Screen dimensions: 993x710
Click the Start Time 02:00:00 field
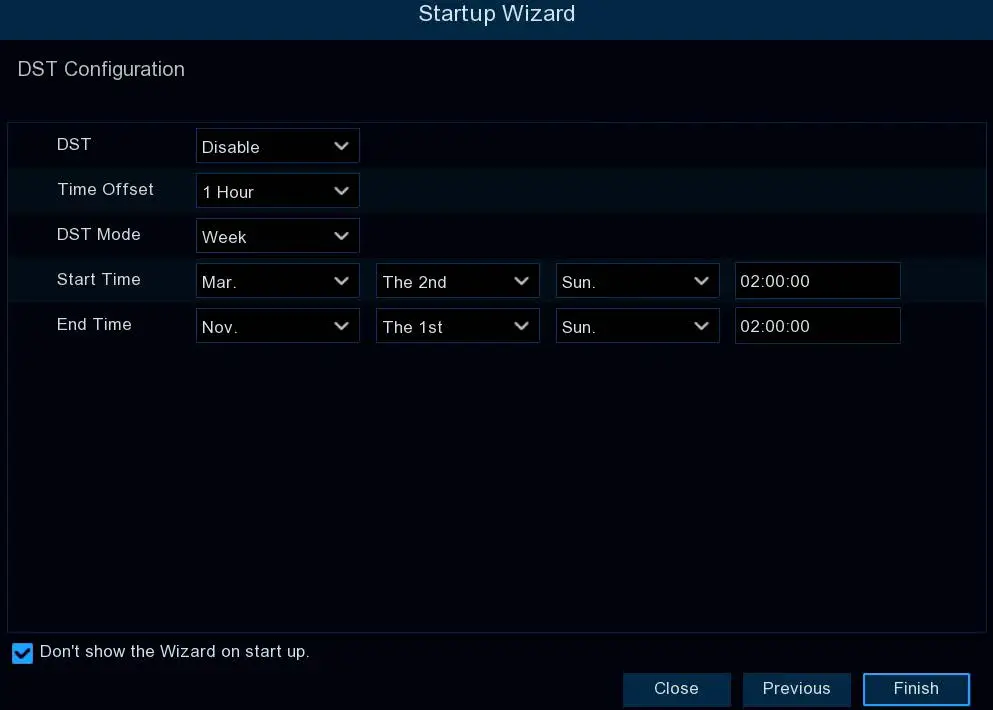click(x=818, y=281)
